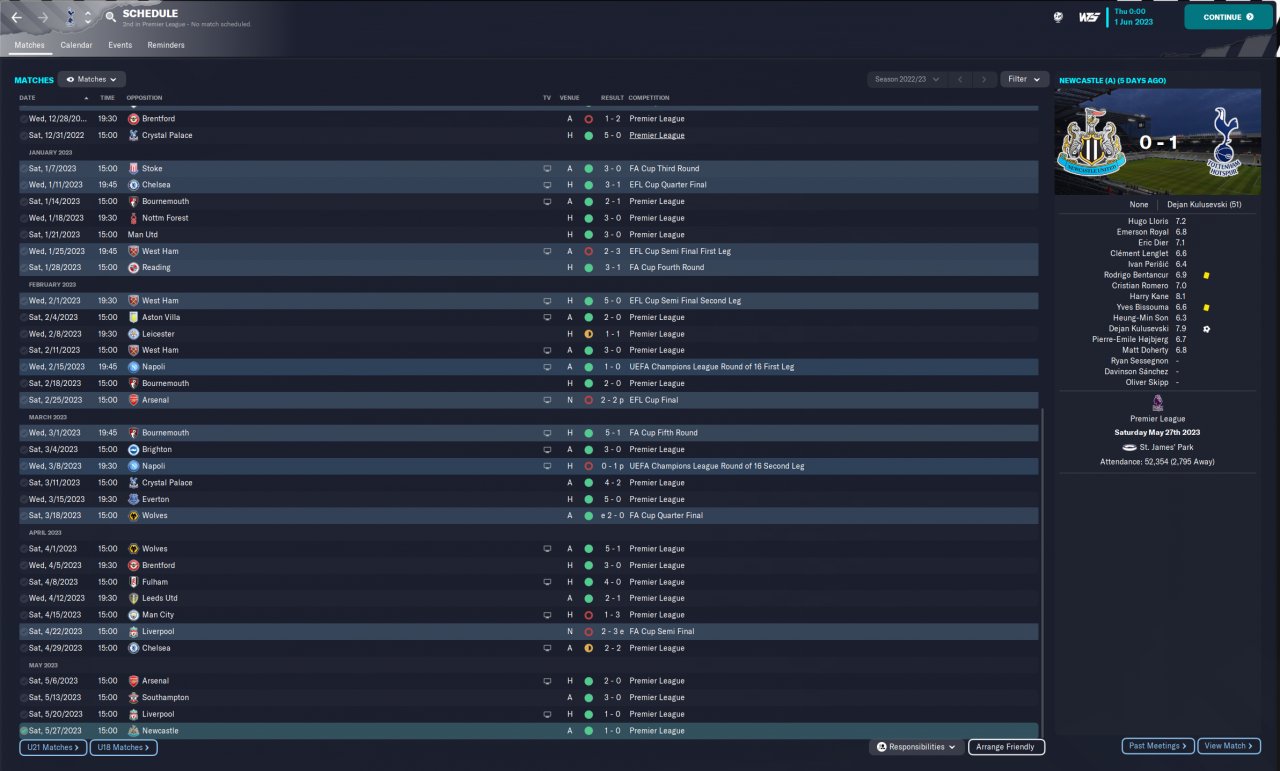Click TV icon on the Stoke row
Image resolution: width=1280 pixels, height=771 pixels.
[547, 169]
